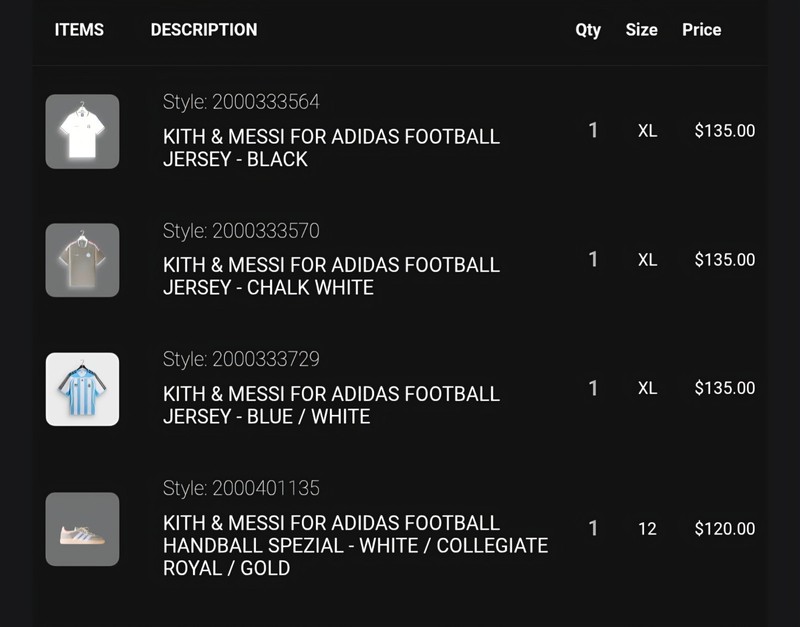800x627 pixels.
Task: Click the ITEMS column header
Action: click(79, 30)
